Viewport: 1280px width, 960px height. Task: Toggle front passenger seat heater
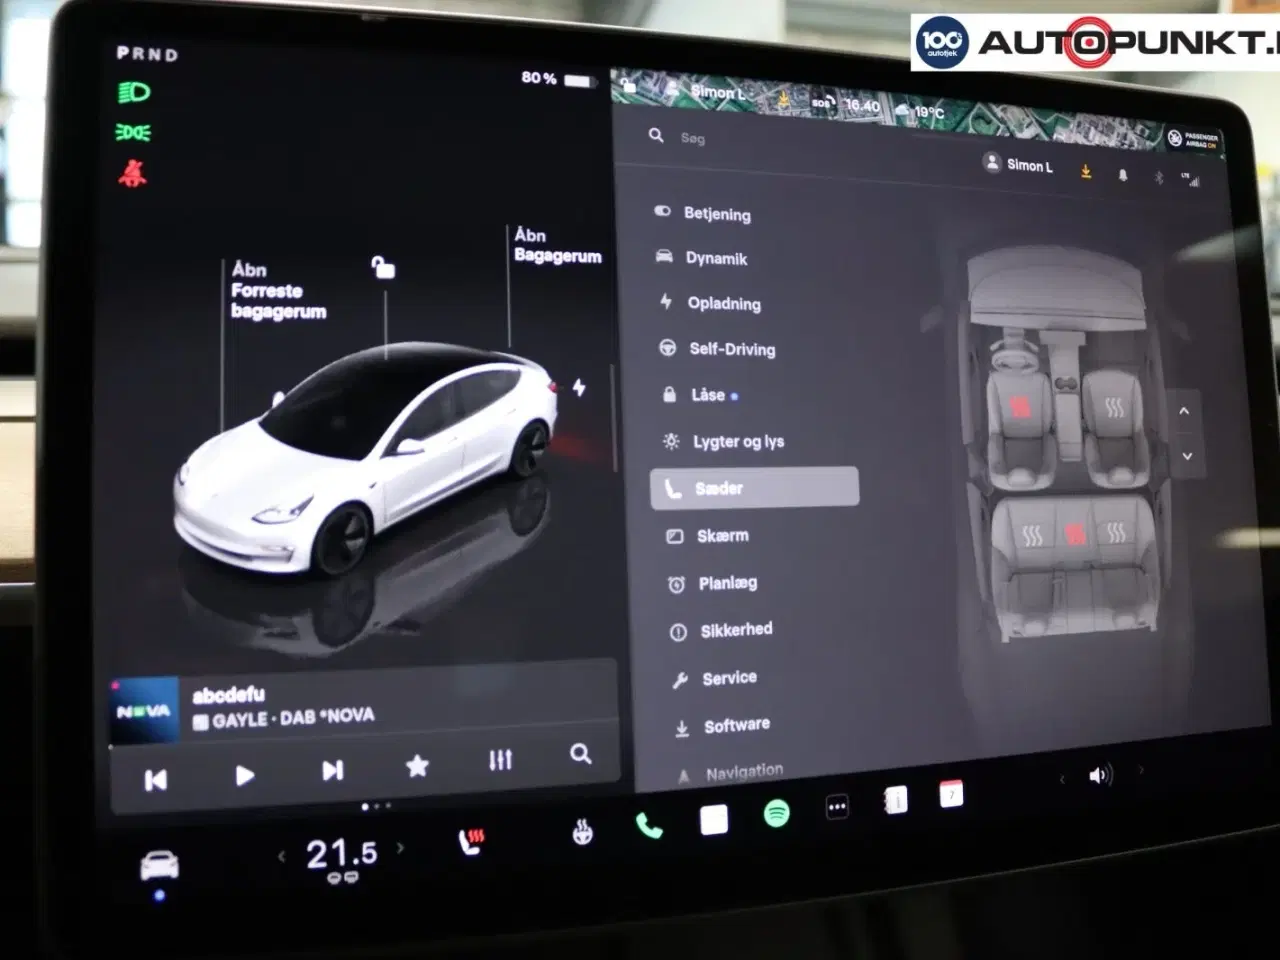coord(1114,407)
